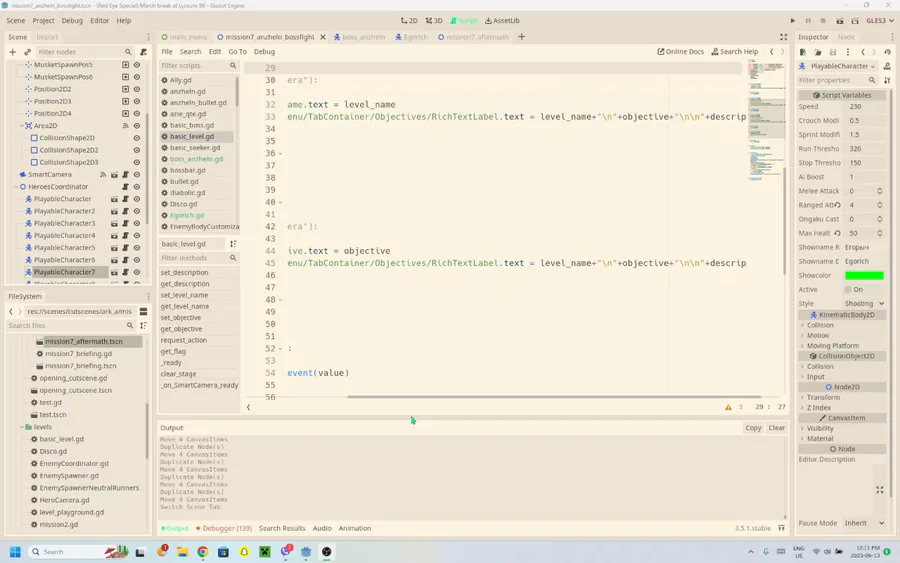The height and width of the screenshot is (563, 900).
Task: Hide the PlayableCharacter3 node
Action: 137,223
